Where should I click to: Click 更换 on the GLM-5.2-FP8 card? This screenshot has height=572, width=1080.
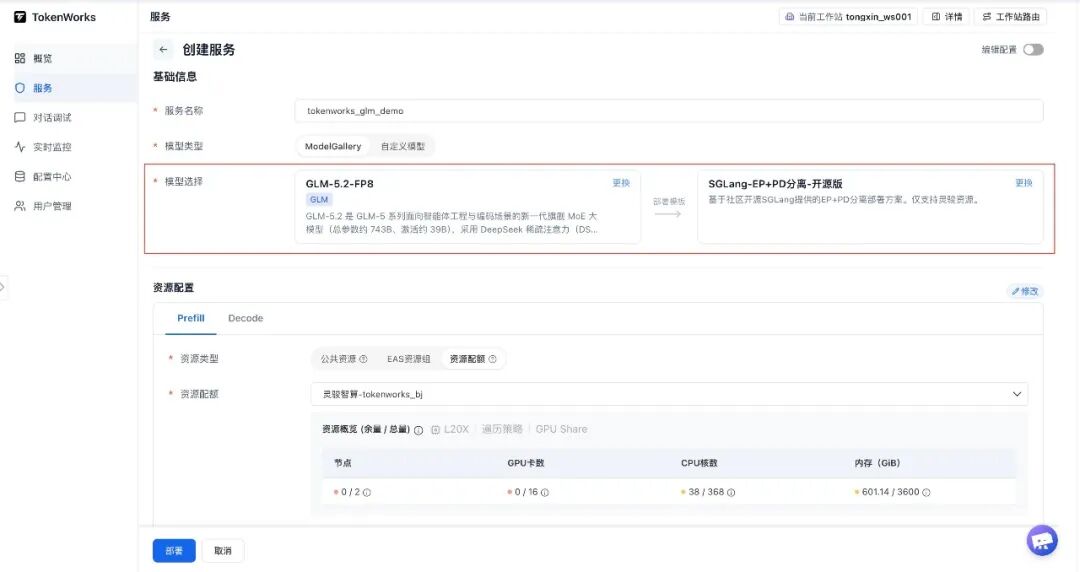point(621,183)
